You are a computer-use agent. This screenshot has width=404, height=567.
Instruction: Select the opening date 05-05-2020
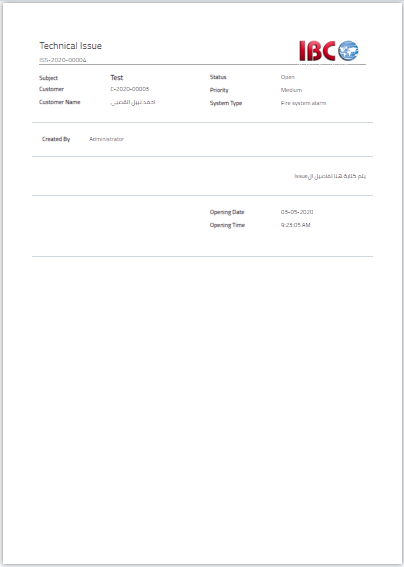click(x=297, y=212)
